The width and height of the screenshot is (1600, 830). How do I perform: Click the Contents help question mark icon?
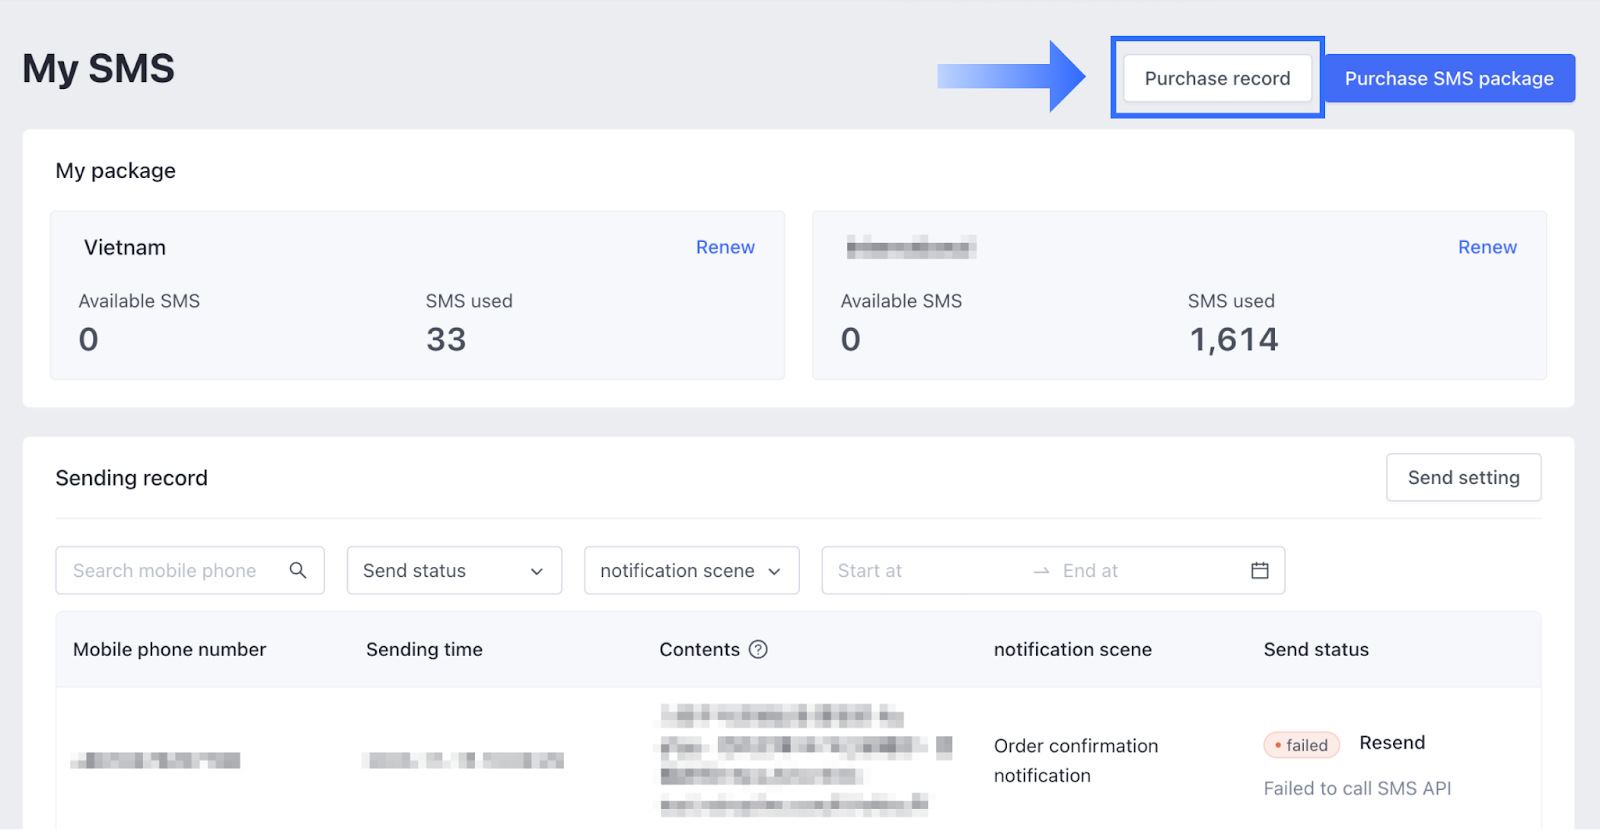tap(758, 650)
